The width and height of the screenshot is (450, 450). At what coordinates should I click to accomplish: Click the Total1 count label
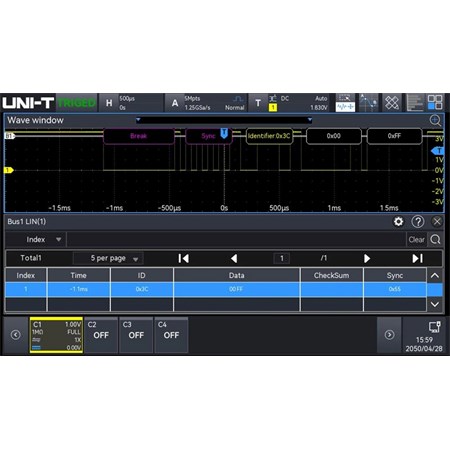click(31, 258)
